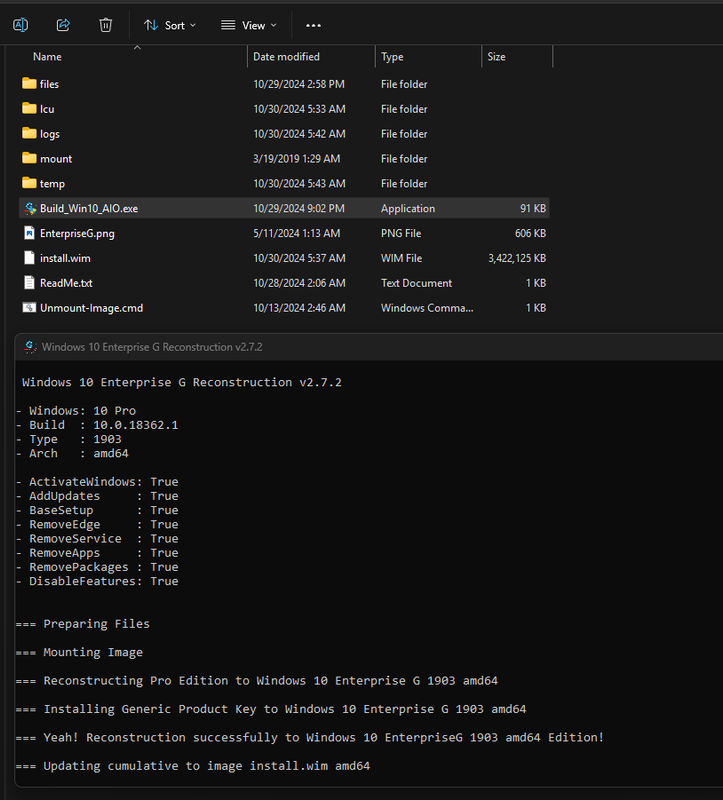The image size is (723, 800).
Task: Select the lcu folder icon
Action: click(29, 108)
